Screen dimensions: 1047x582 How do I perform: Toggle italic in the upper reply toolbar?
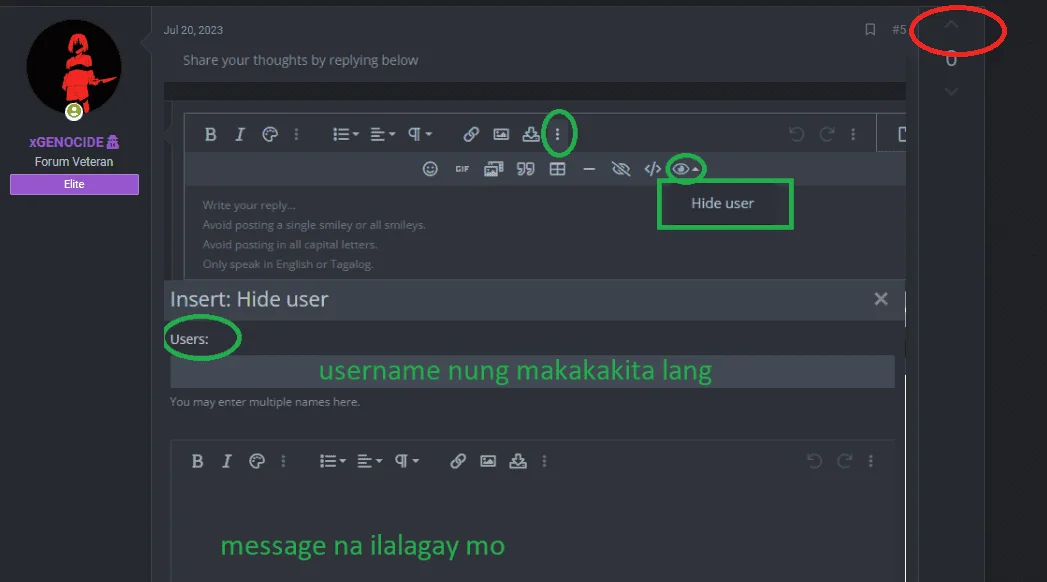[x=240, y=134]
